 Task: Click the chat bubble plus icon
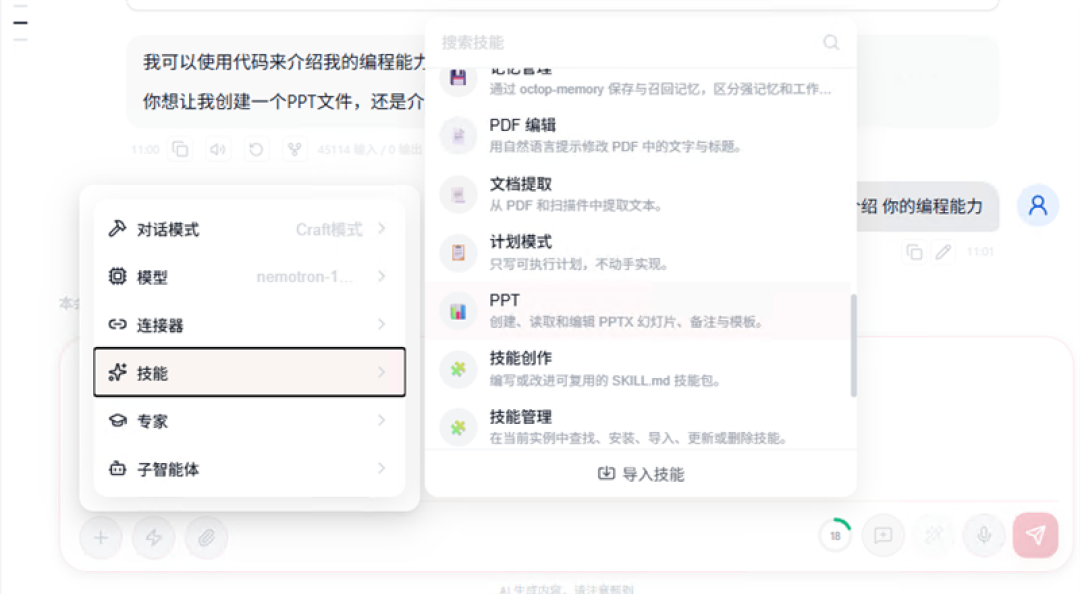[x=883, y=535]
